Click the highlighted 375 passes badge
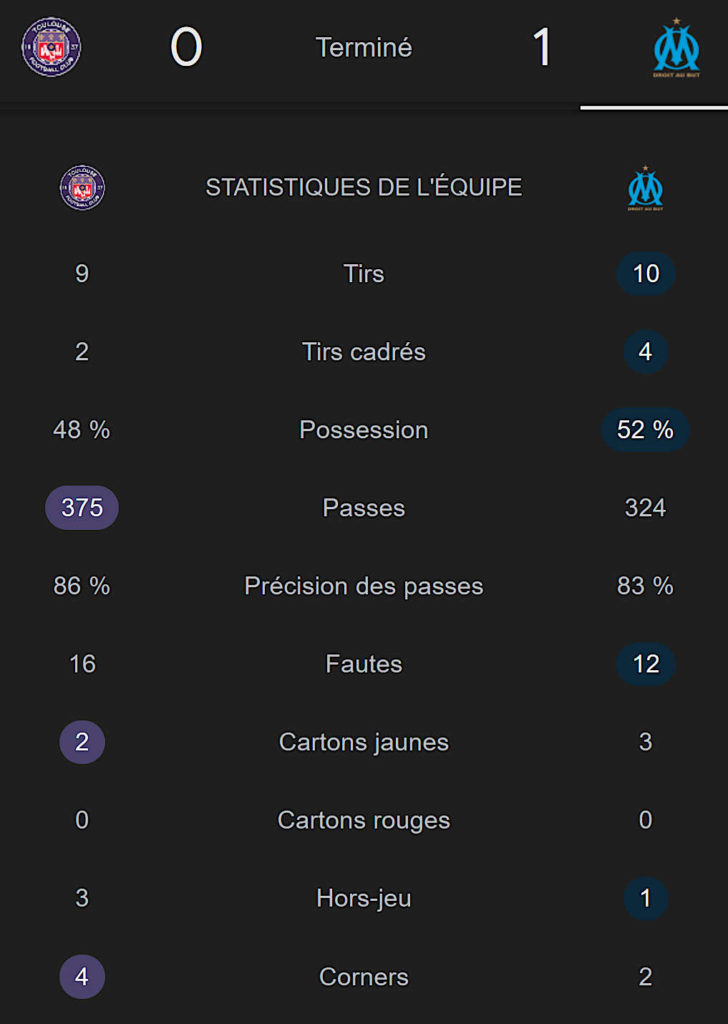 [x=82, y=508]
